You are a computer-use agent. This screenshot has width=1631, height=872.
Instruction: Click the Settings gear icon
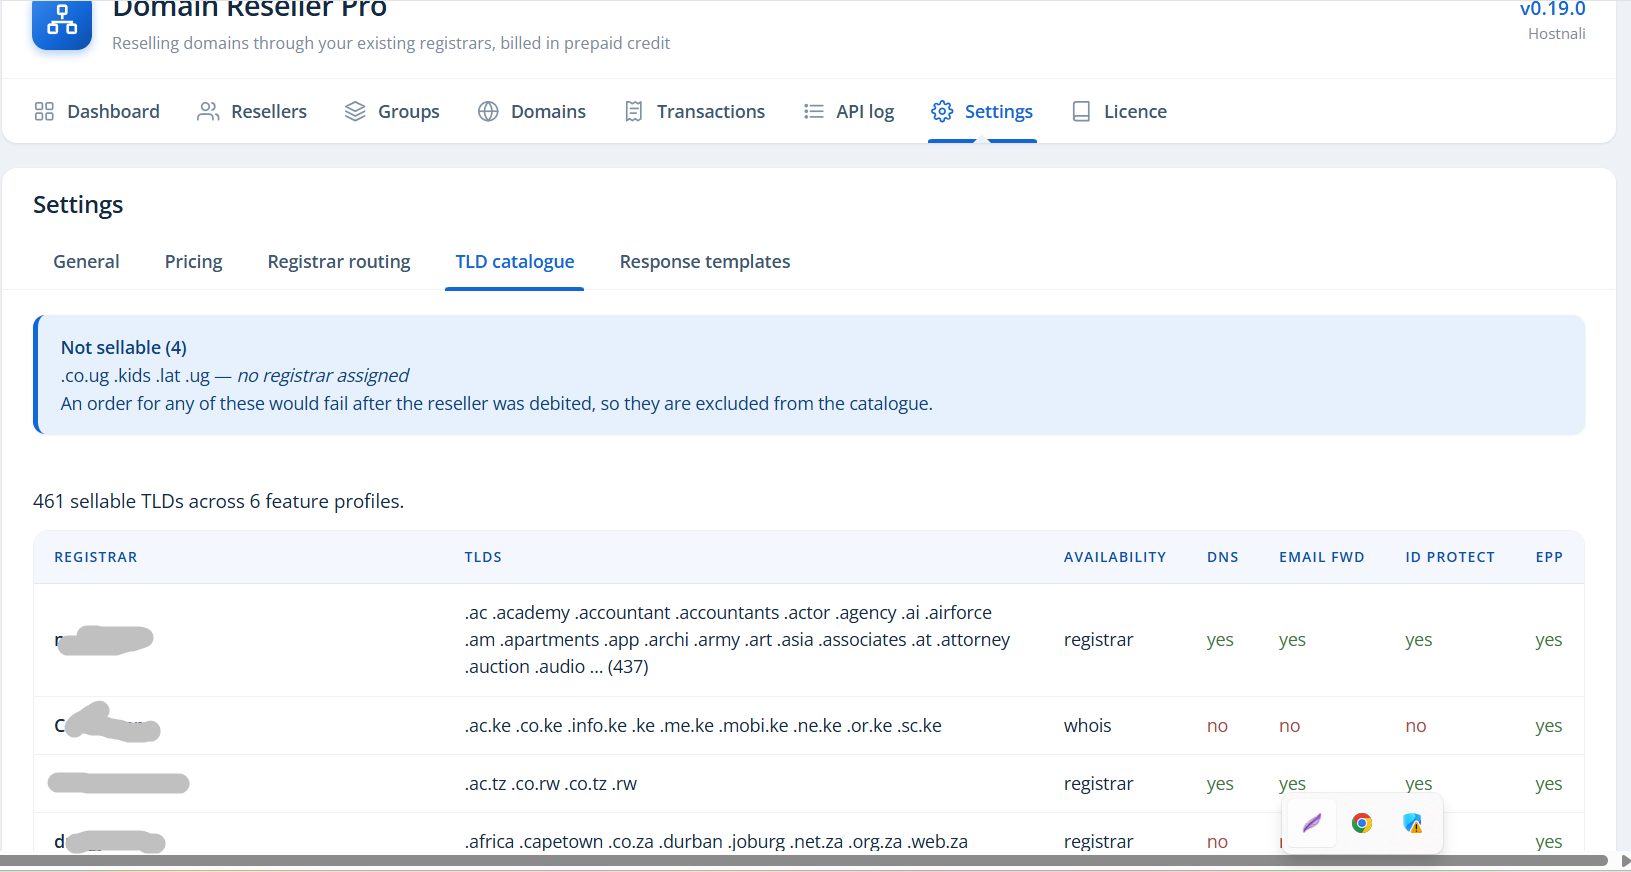coord(942,111)
